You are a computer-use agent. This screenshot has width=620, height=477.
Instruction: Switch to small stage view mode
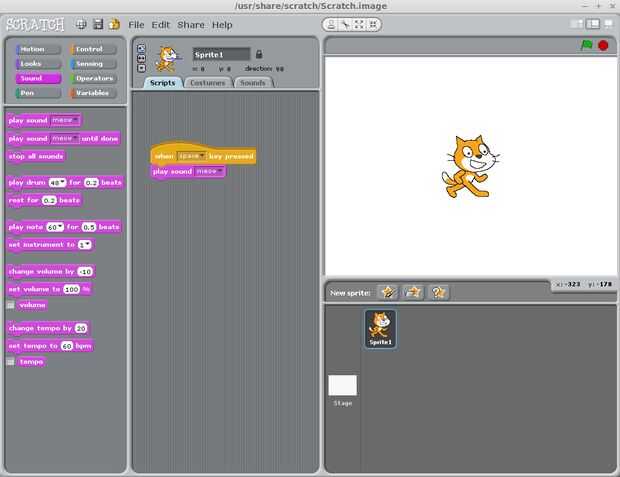click(x=577, y=24)
